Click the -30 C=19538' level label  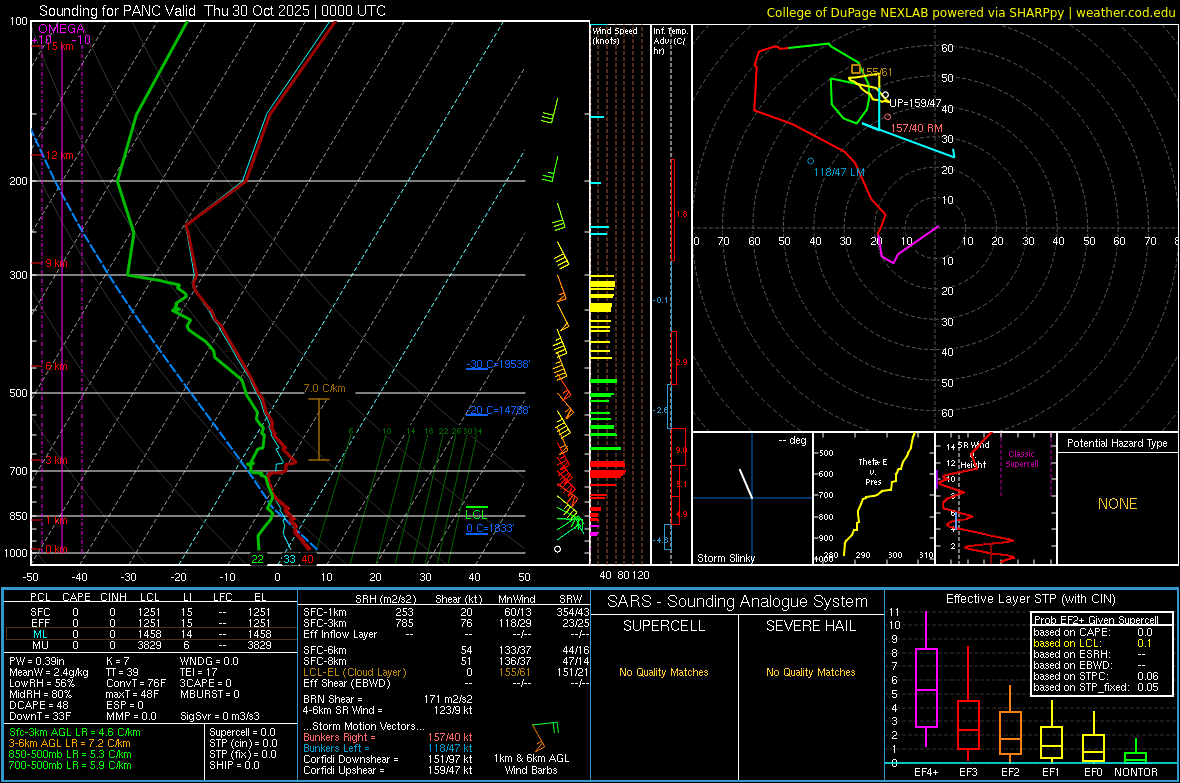[x=498, y=364]
